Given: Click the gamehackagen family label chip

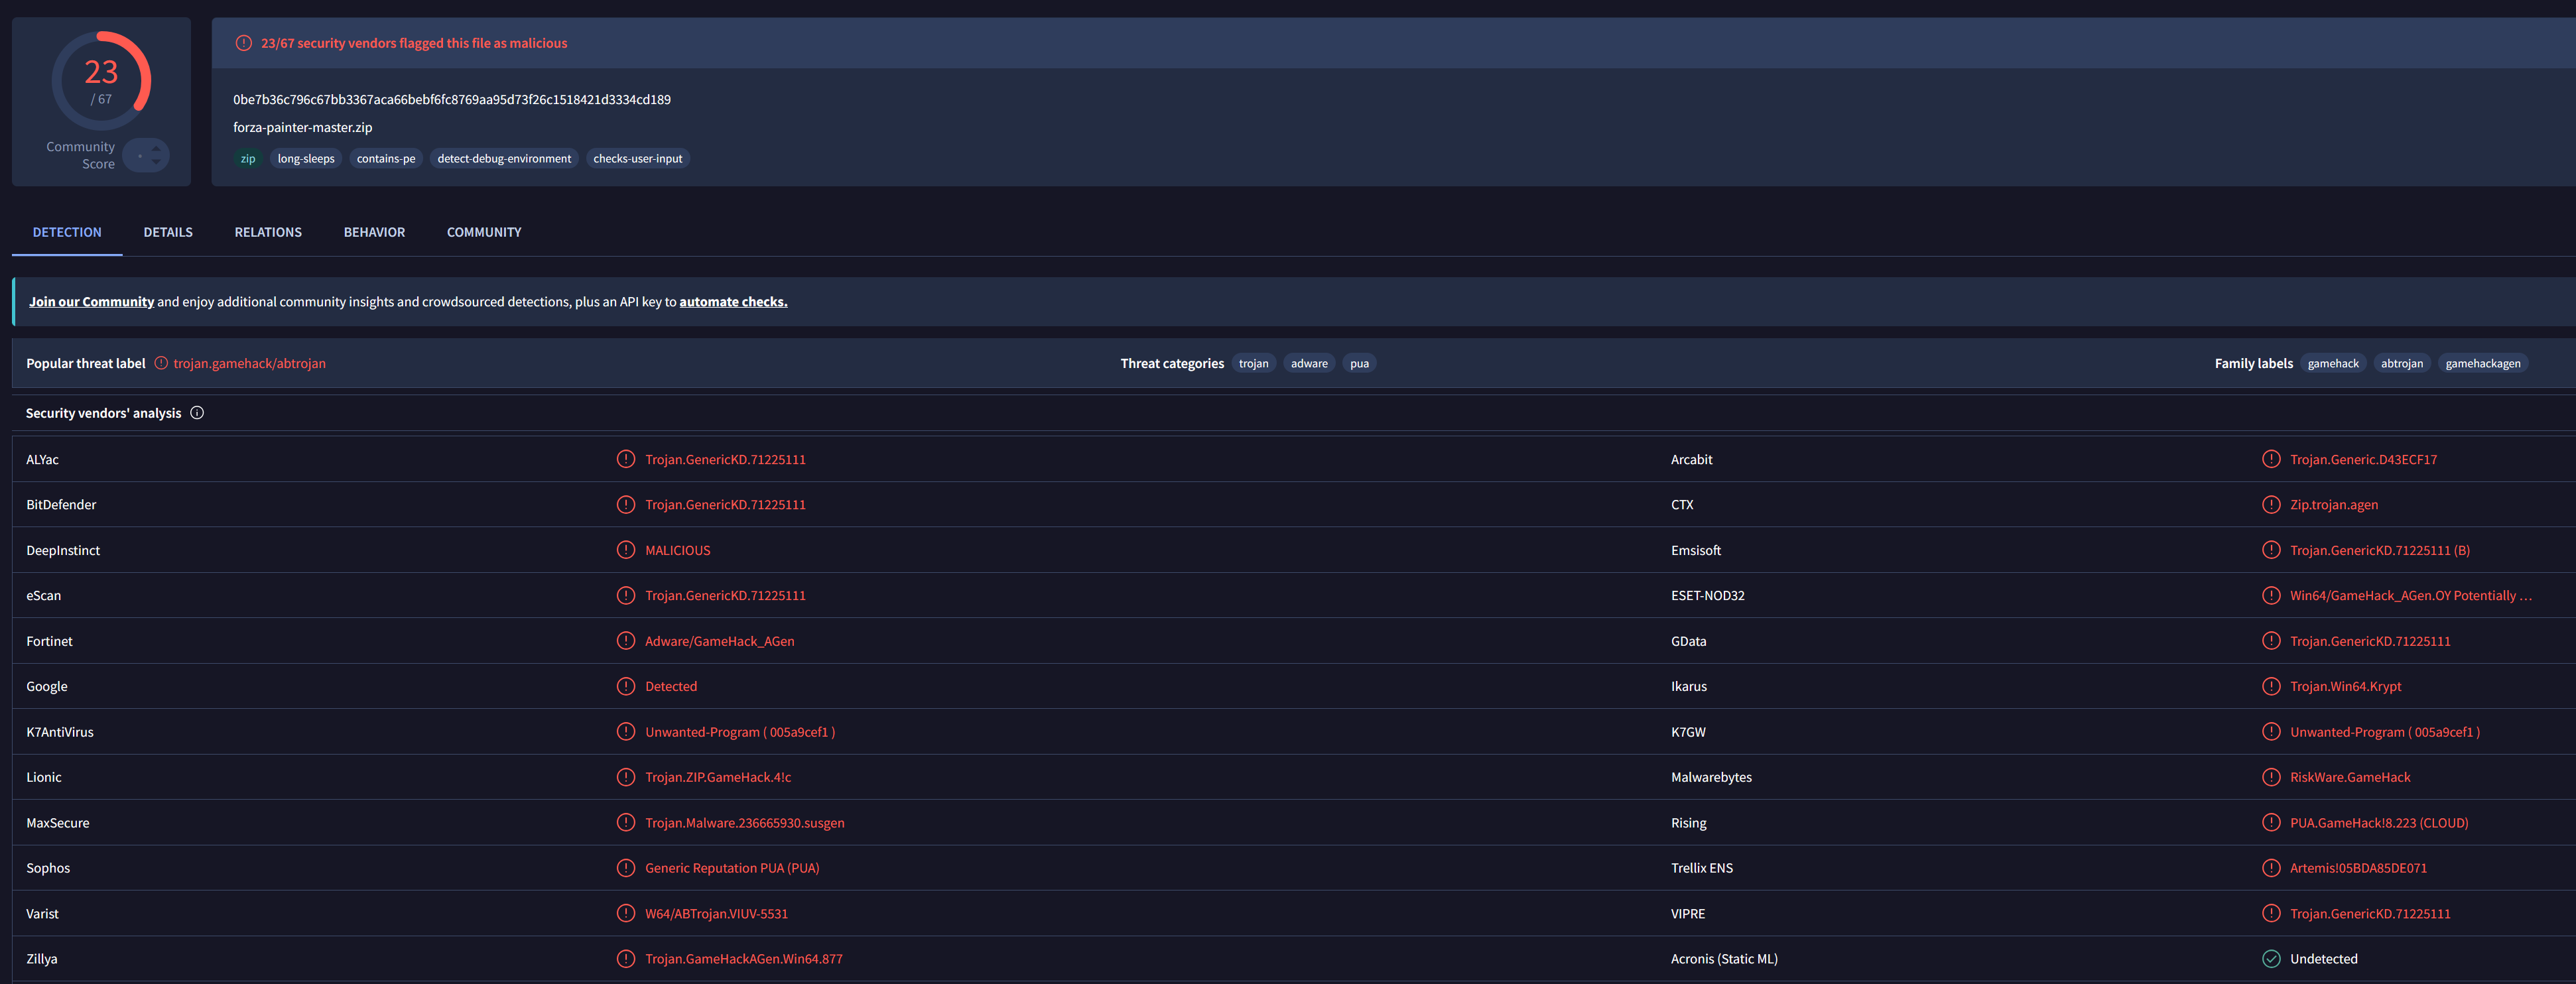Looking at the screenshot, I should coord(2482,363).
